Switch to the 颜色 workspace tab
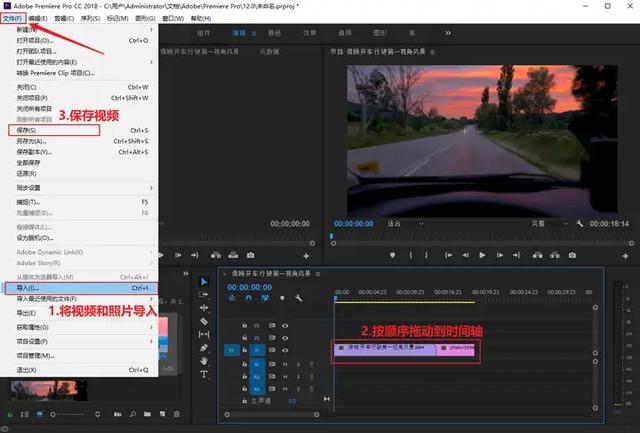 [x=274, y=33]
